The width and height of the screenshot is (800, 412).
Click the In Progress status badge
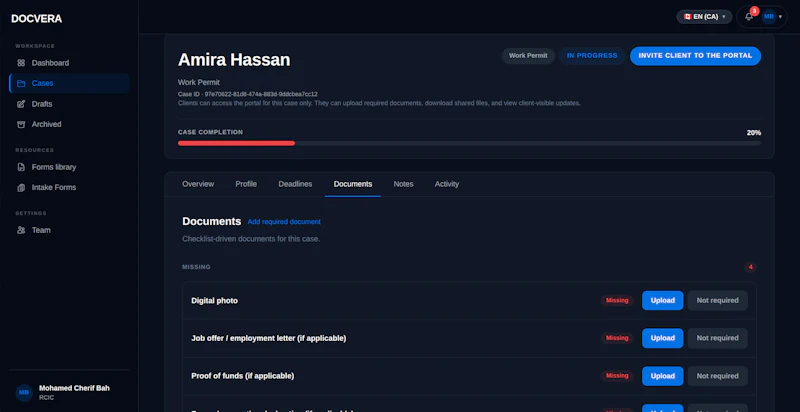[x=592, y=56]
